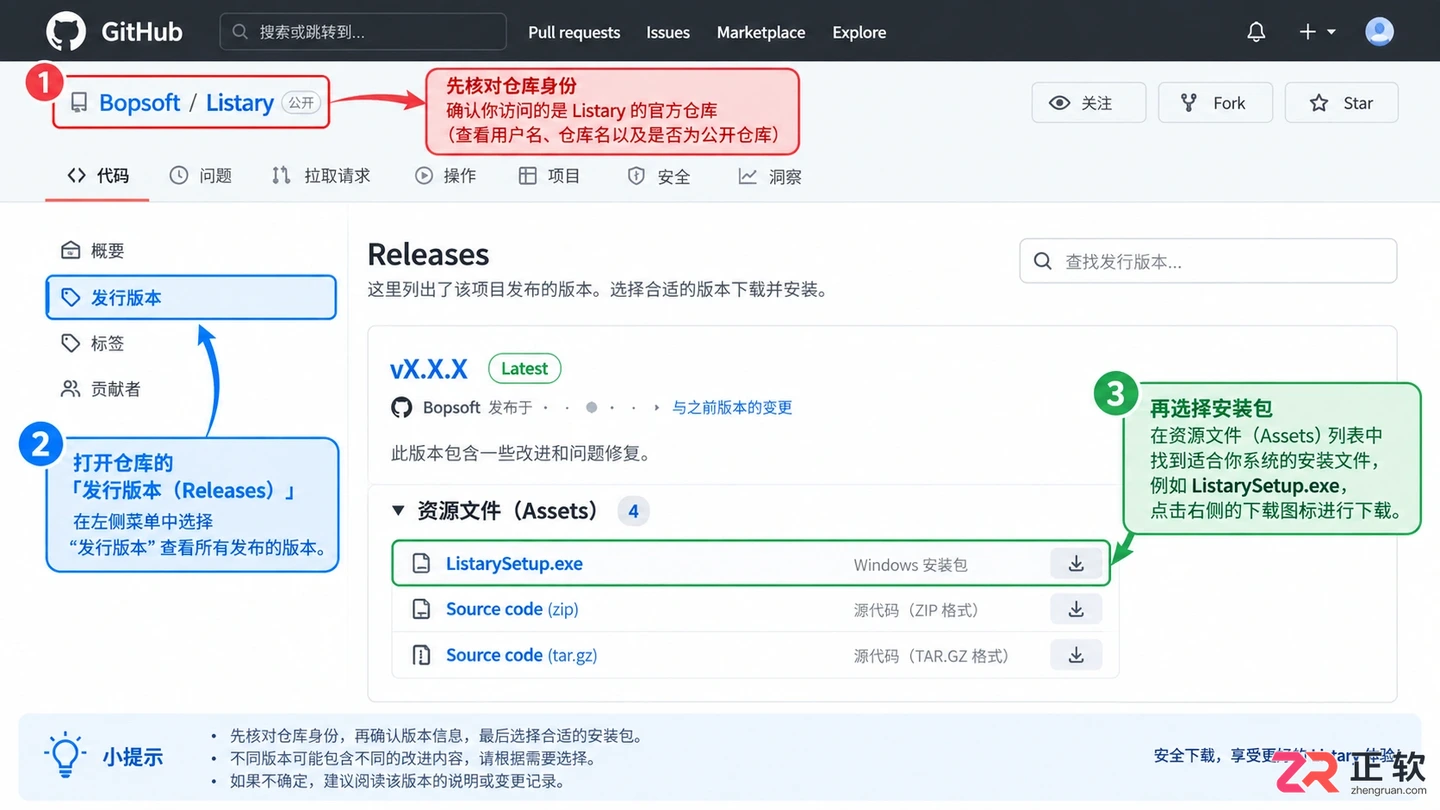Open the 洞察 tab
The height and width of the screenshot is (810, 1440).
(770, 176)
